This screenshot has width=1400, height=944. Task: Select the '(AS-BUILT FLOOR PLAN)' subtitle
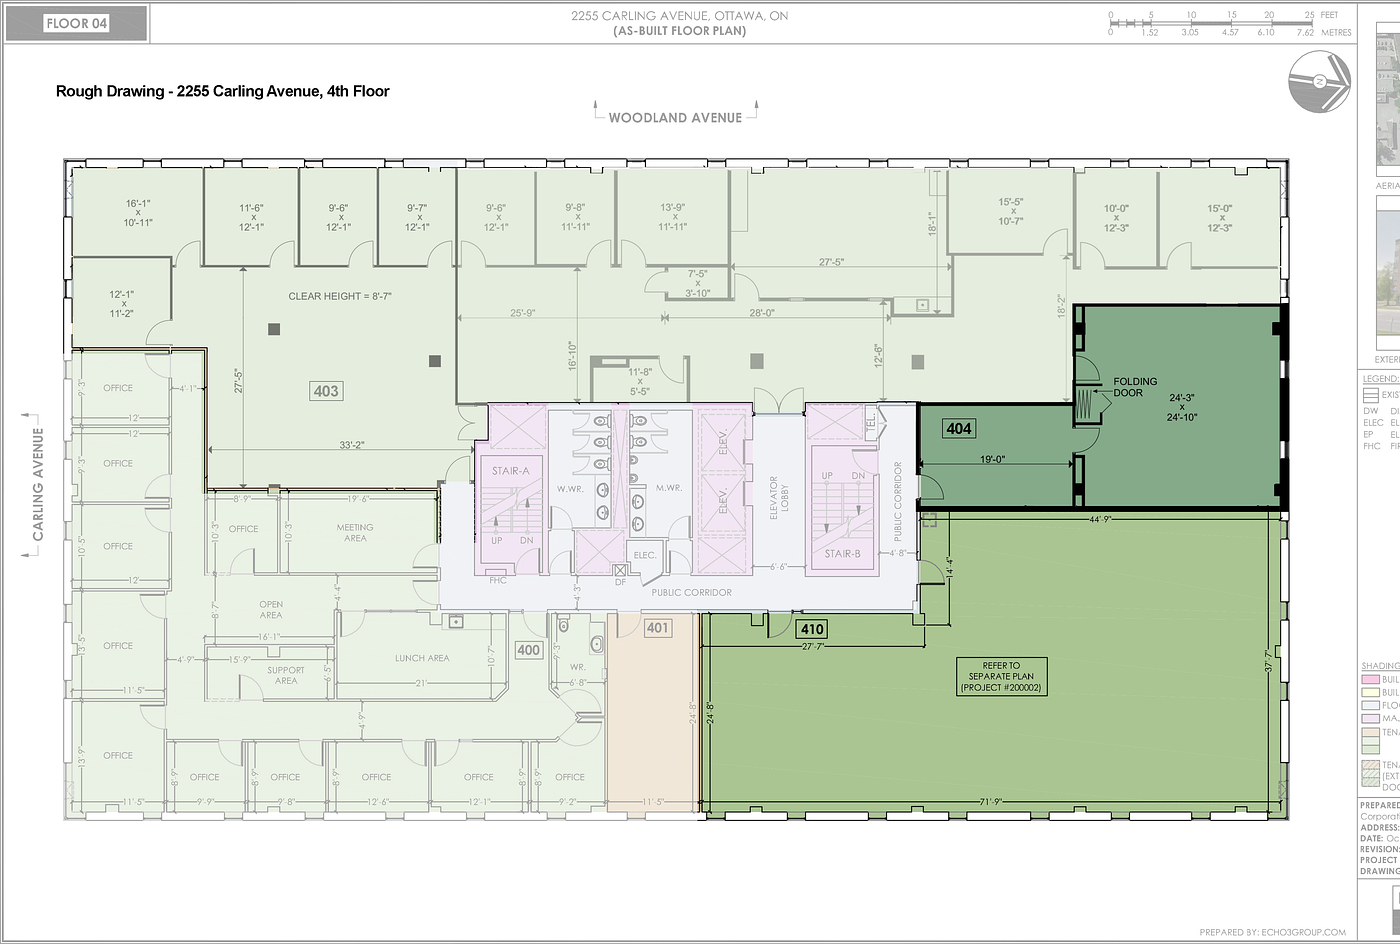pyautogui.click(x=679, y=31)
